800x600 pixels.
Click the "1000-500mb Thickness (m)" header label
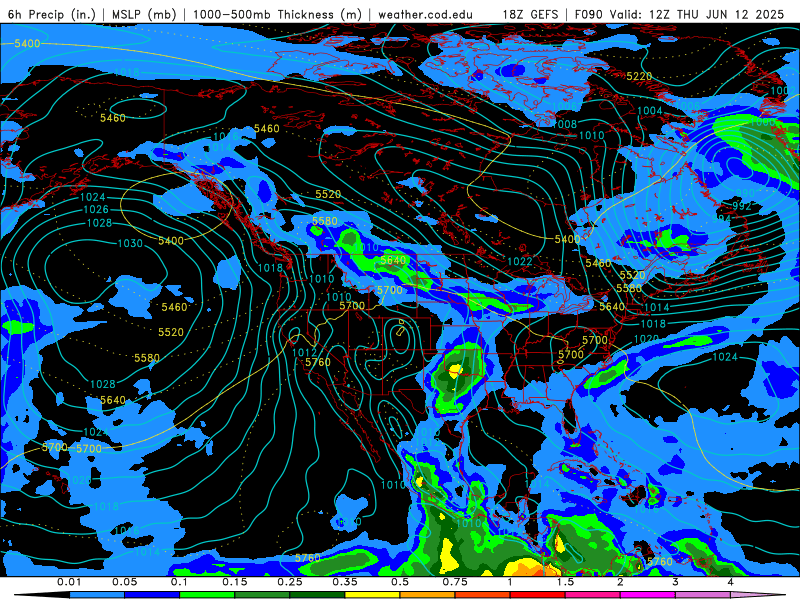click(x=277, y=14)
